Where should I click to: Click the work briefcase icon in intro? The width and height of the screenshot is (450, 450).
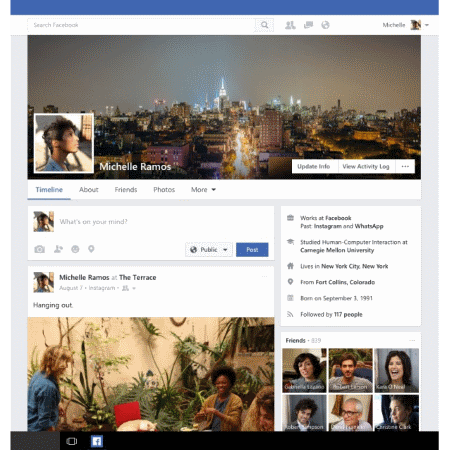[290, 218]
